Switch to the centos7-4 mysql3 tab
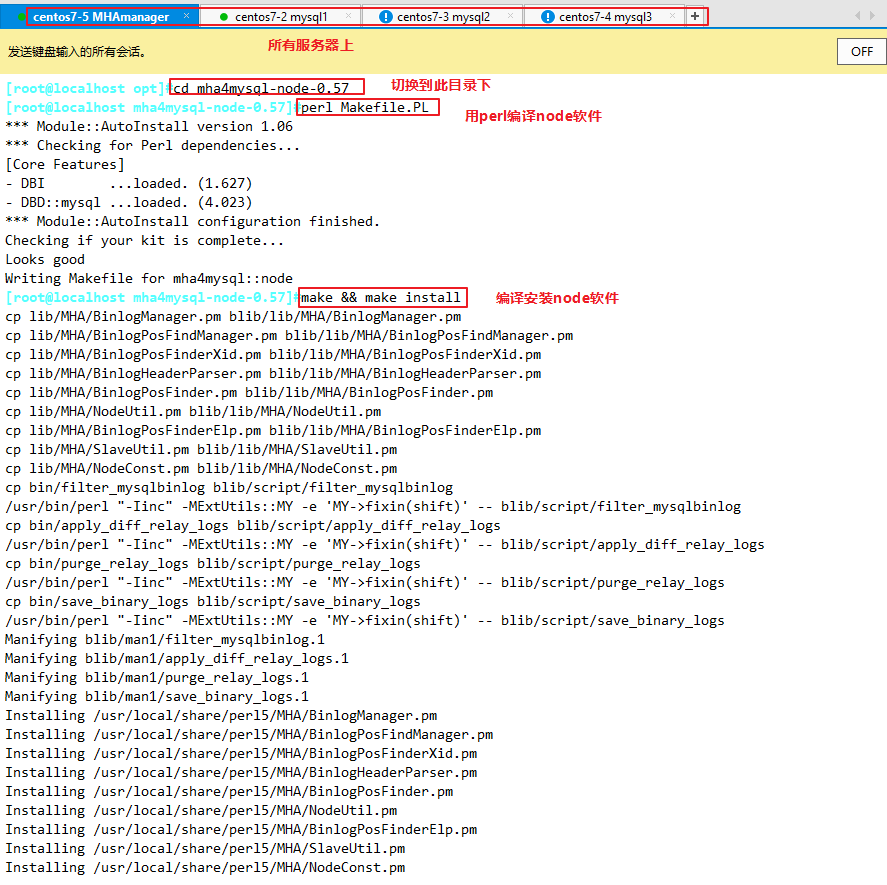 coord(605,17)
